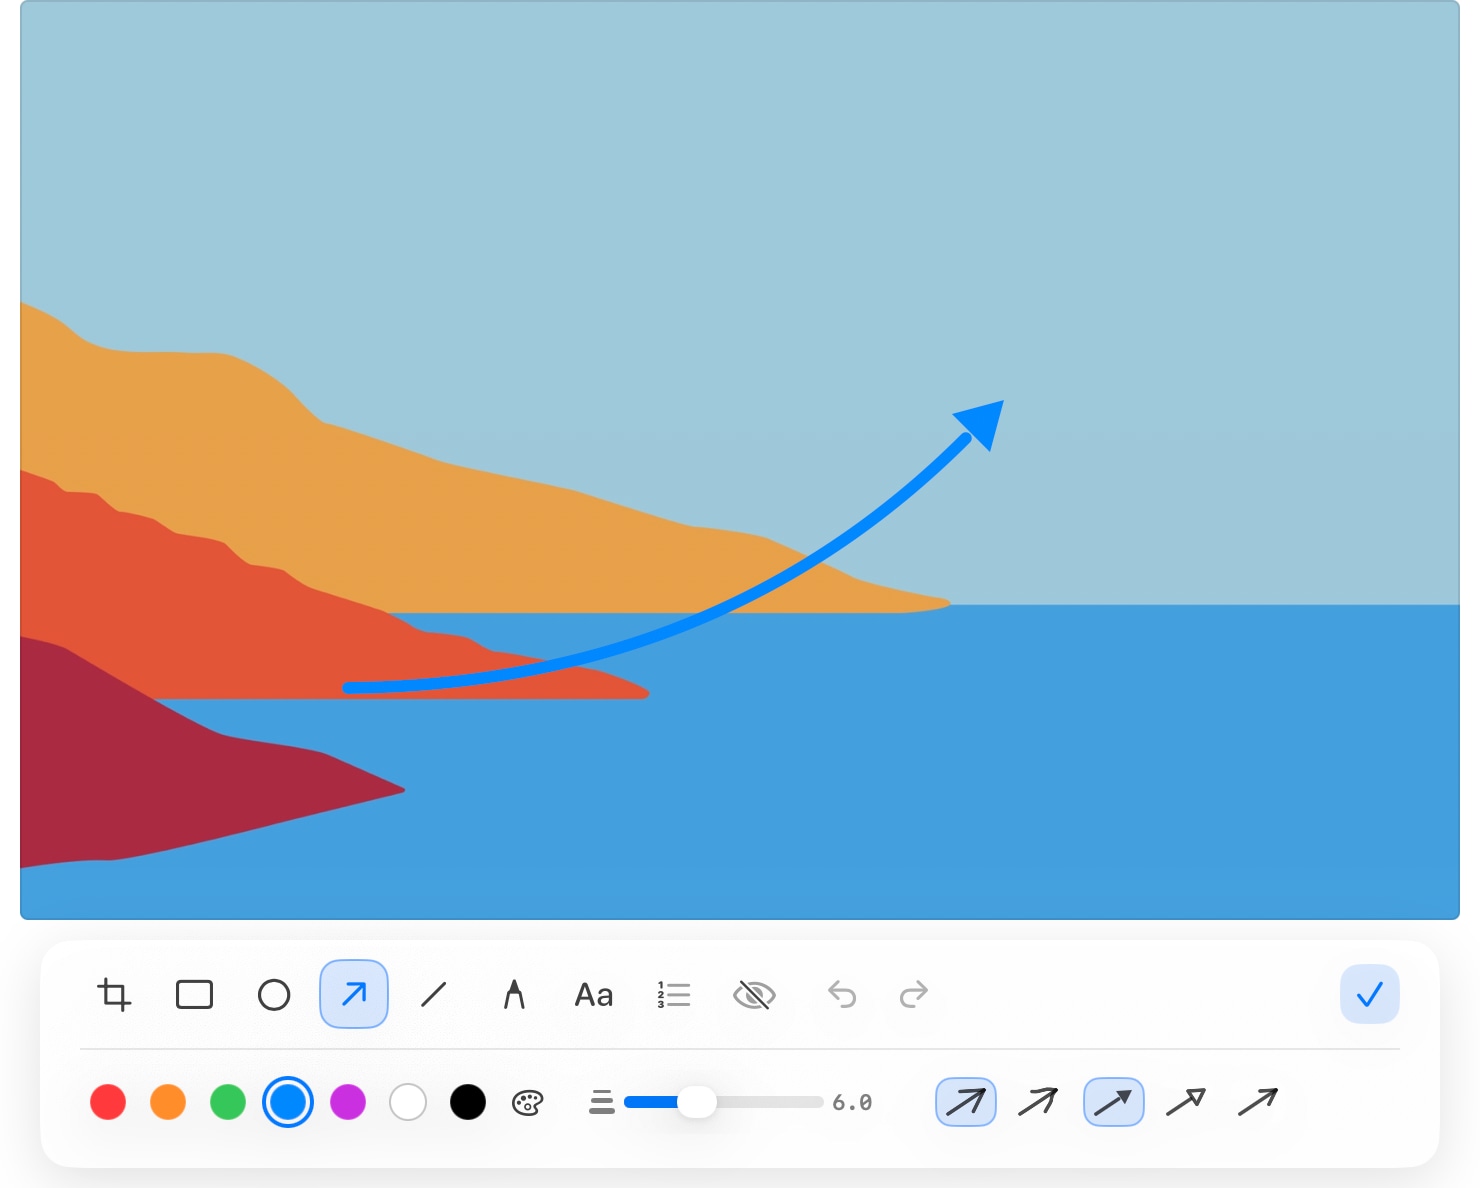This screenshot has height=1188, width=1480.
Task: Pick the red color swatch
Action: [x=108, y=1102]
